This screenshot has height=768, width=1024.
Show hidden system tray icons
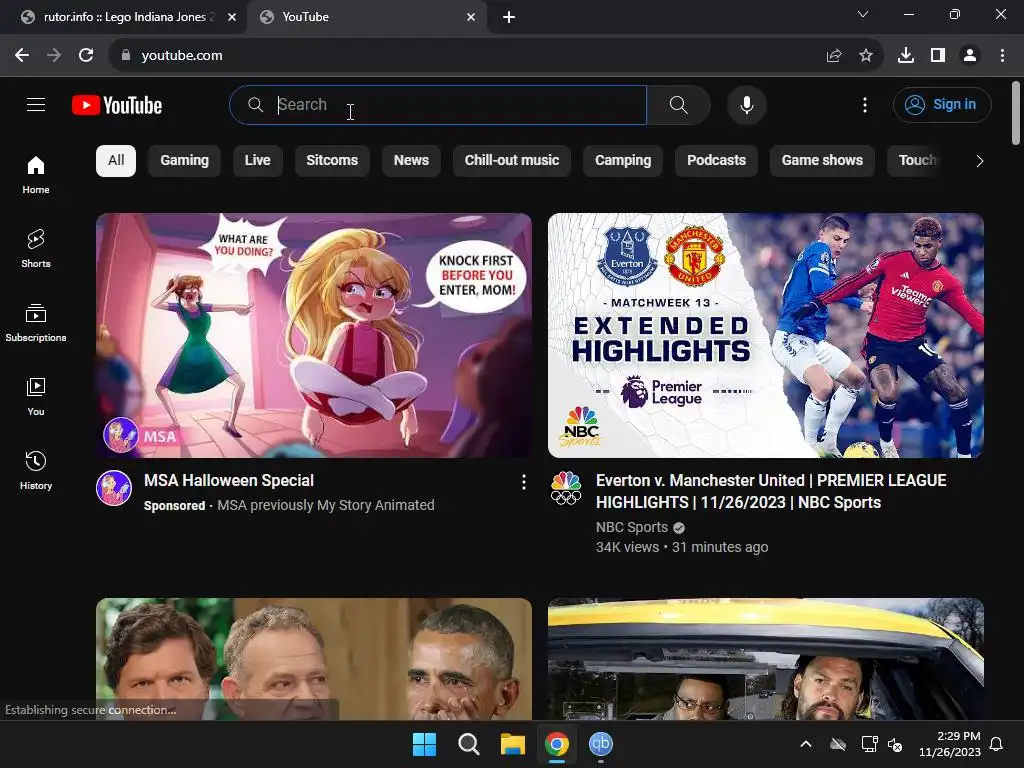(x=806, y=744)
